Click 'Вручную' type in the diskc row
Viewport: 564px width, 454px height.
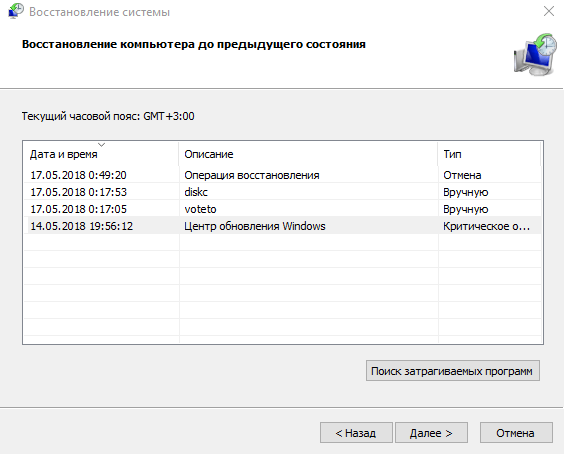click(x=465, y=192)
